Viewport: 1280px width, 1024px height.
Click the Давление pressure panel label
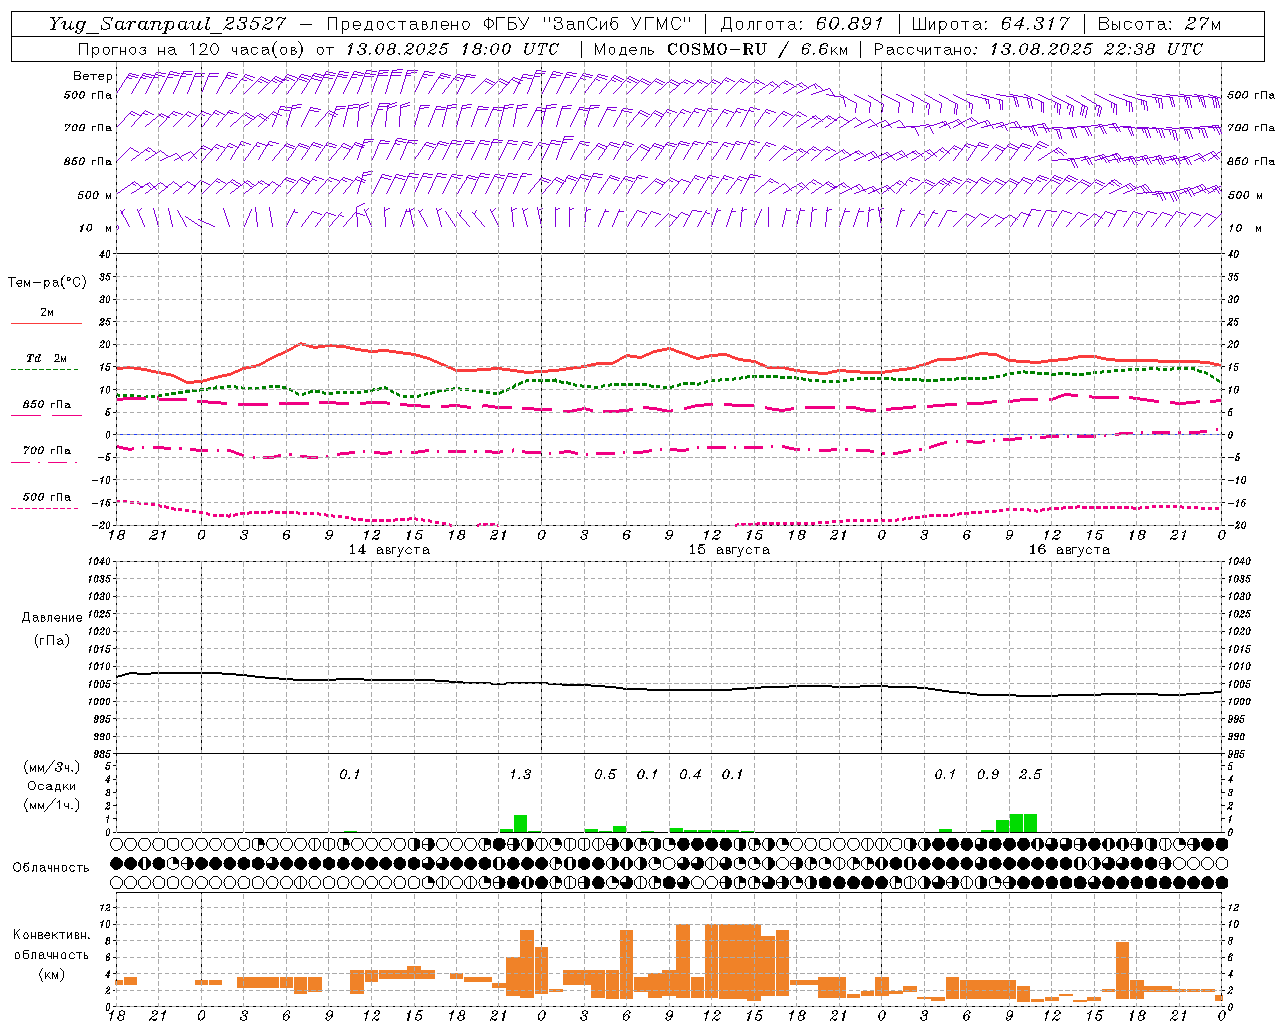51,618
